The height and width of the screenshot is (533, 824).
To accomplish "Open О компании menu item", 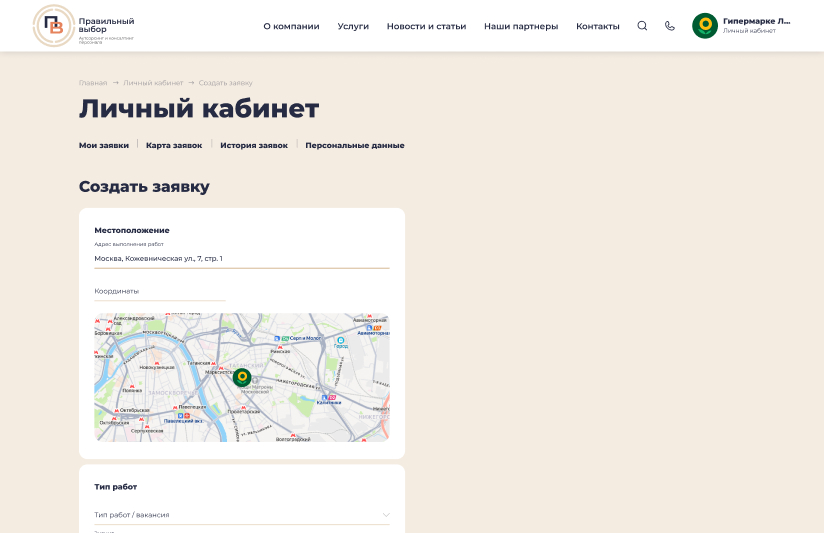I will [291, 26].
